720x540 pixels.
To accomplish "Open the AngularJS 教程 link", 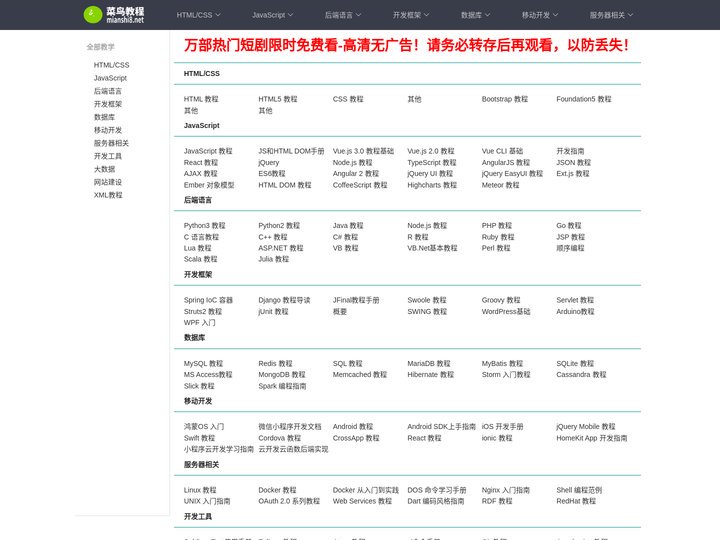I will (506, 163).
